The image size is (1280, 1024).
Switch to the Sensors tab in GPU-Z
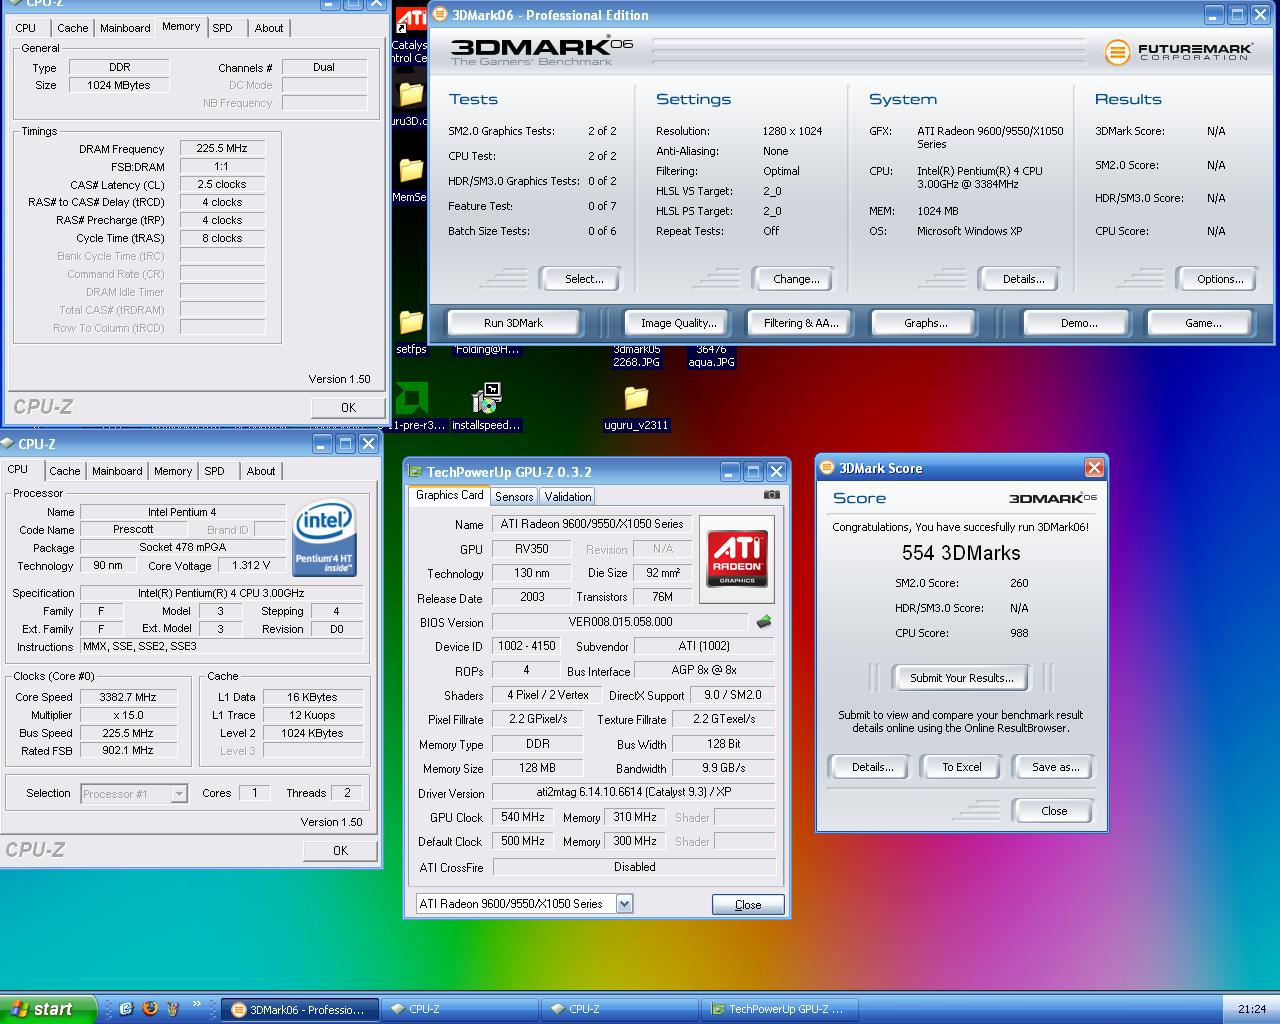tap(514, 497)
